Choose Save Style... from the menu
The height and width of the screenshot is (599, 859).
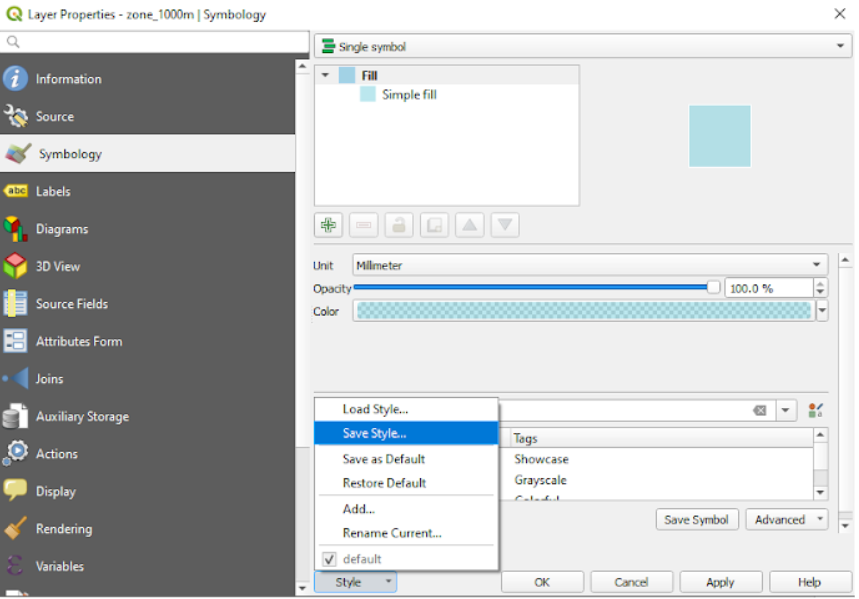click(374, 433)
